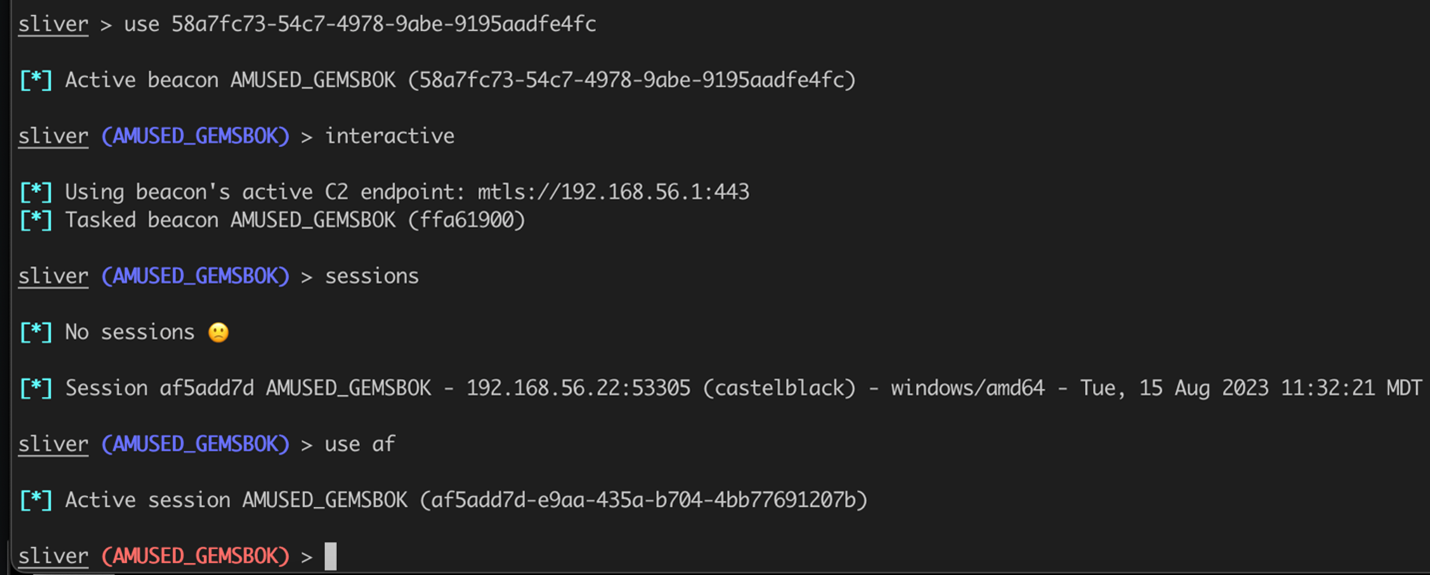The width and height of the screenshot is (1430, 575).
Task: Click the mtls://192.168.56.1:443 endpoint text
Action: (613, 192)
